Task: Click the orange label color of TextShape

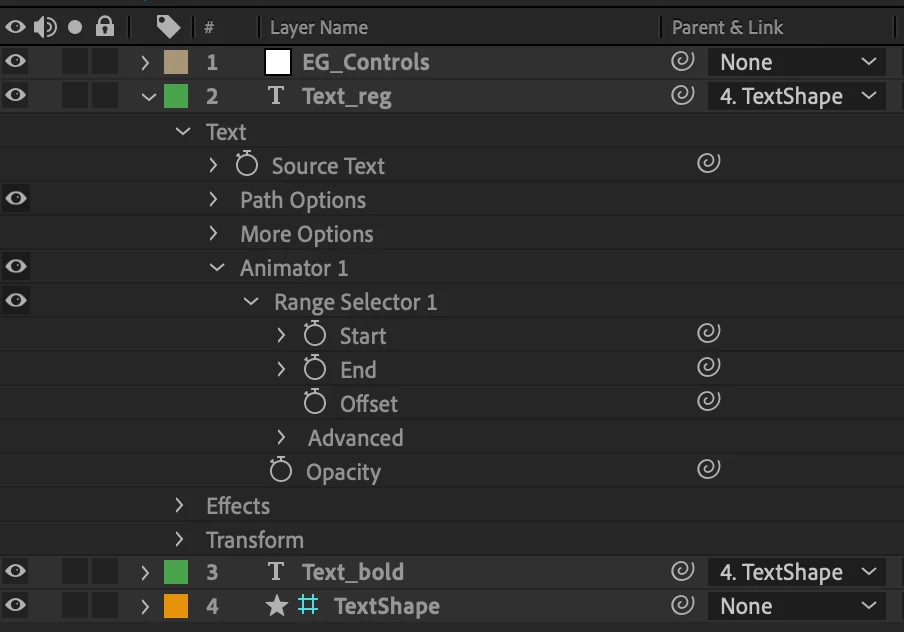Action: tap(176, 606)
